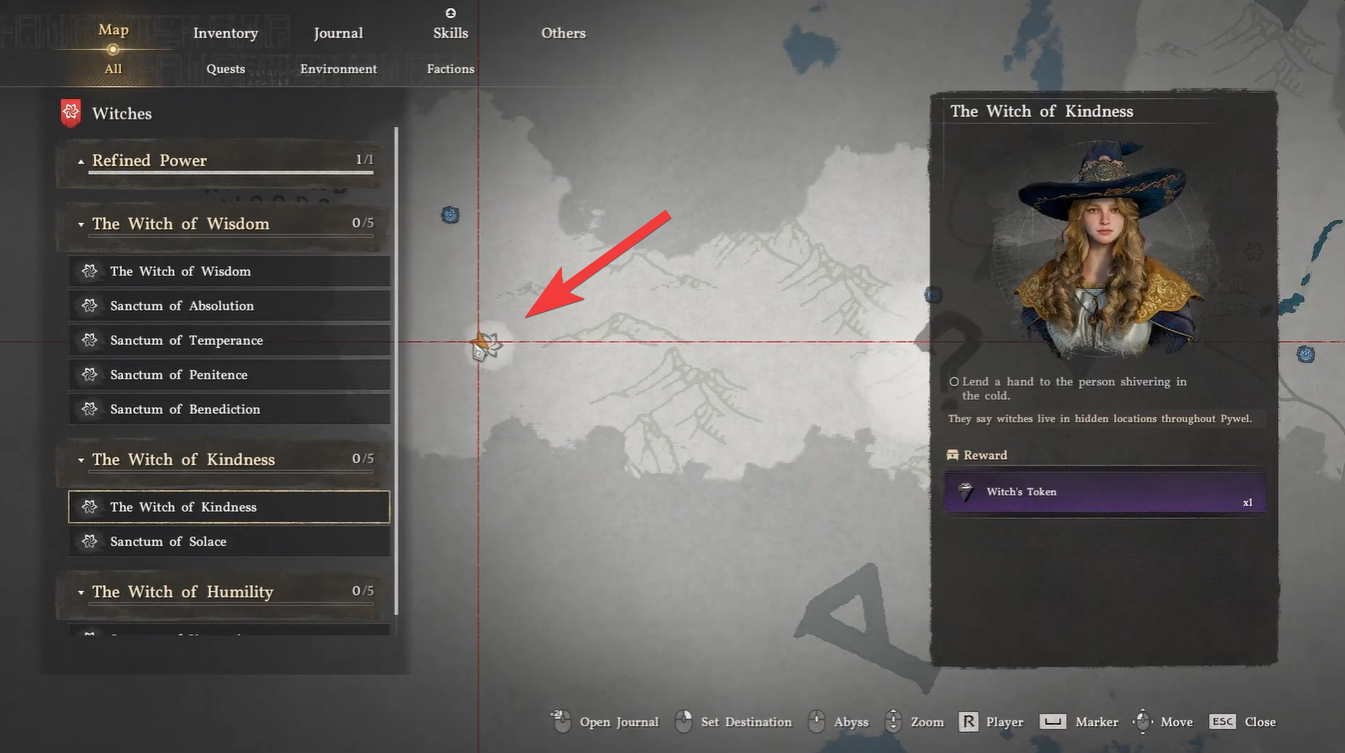1345x753 pixels.
Task: Select the Quests filter
Action: [x=225, y=69]
